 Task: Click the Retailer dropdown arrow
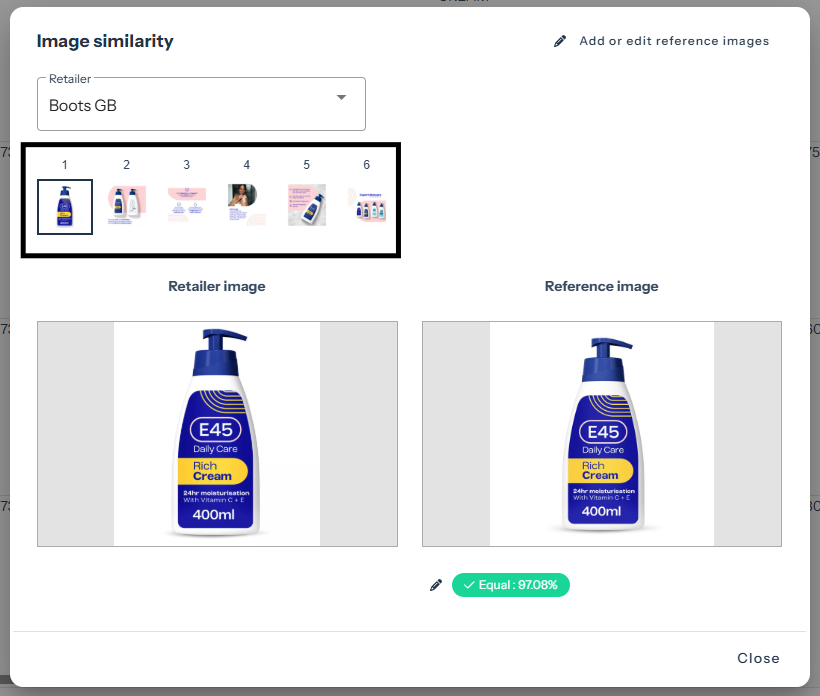point(341,98)
